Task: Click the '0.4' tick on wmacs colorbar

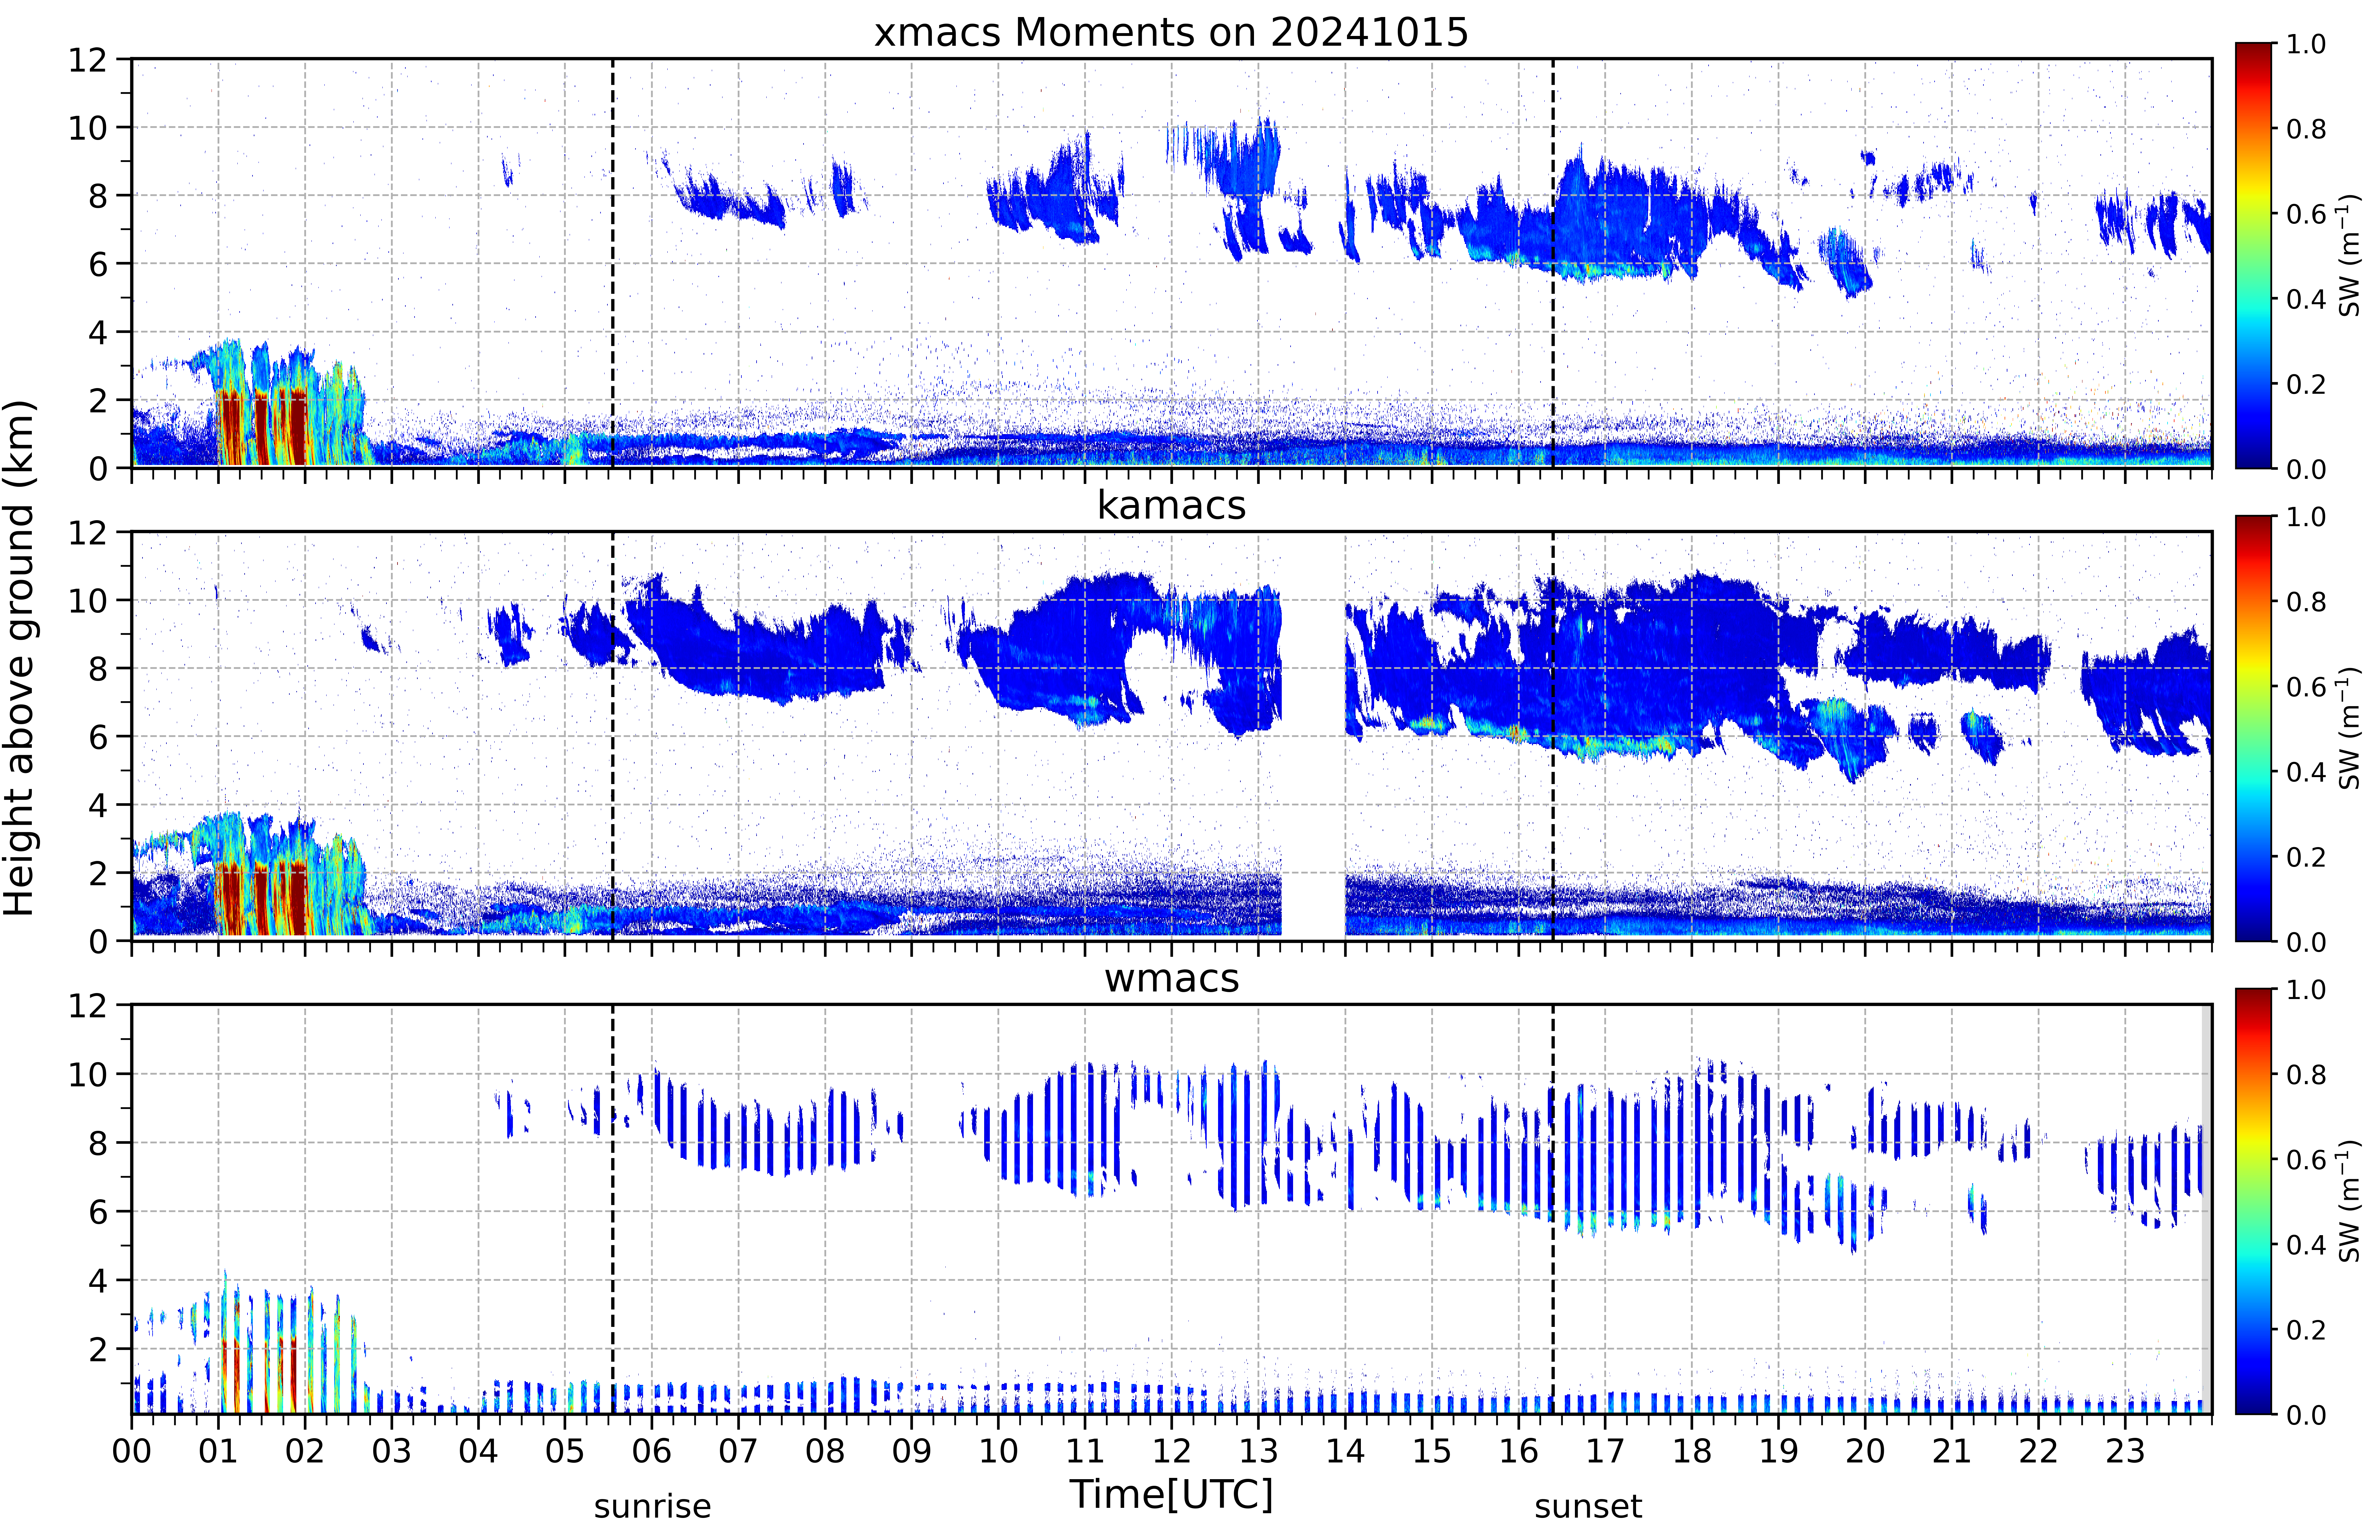Action: [x=2306, y=1245]
